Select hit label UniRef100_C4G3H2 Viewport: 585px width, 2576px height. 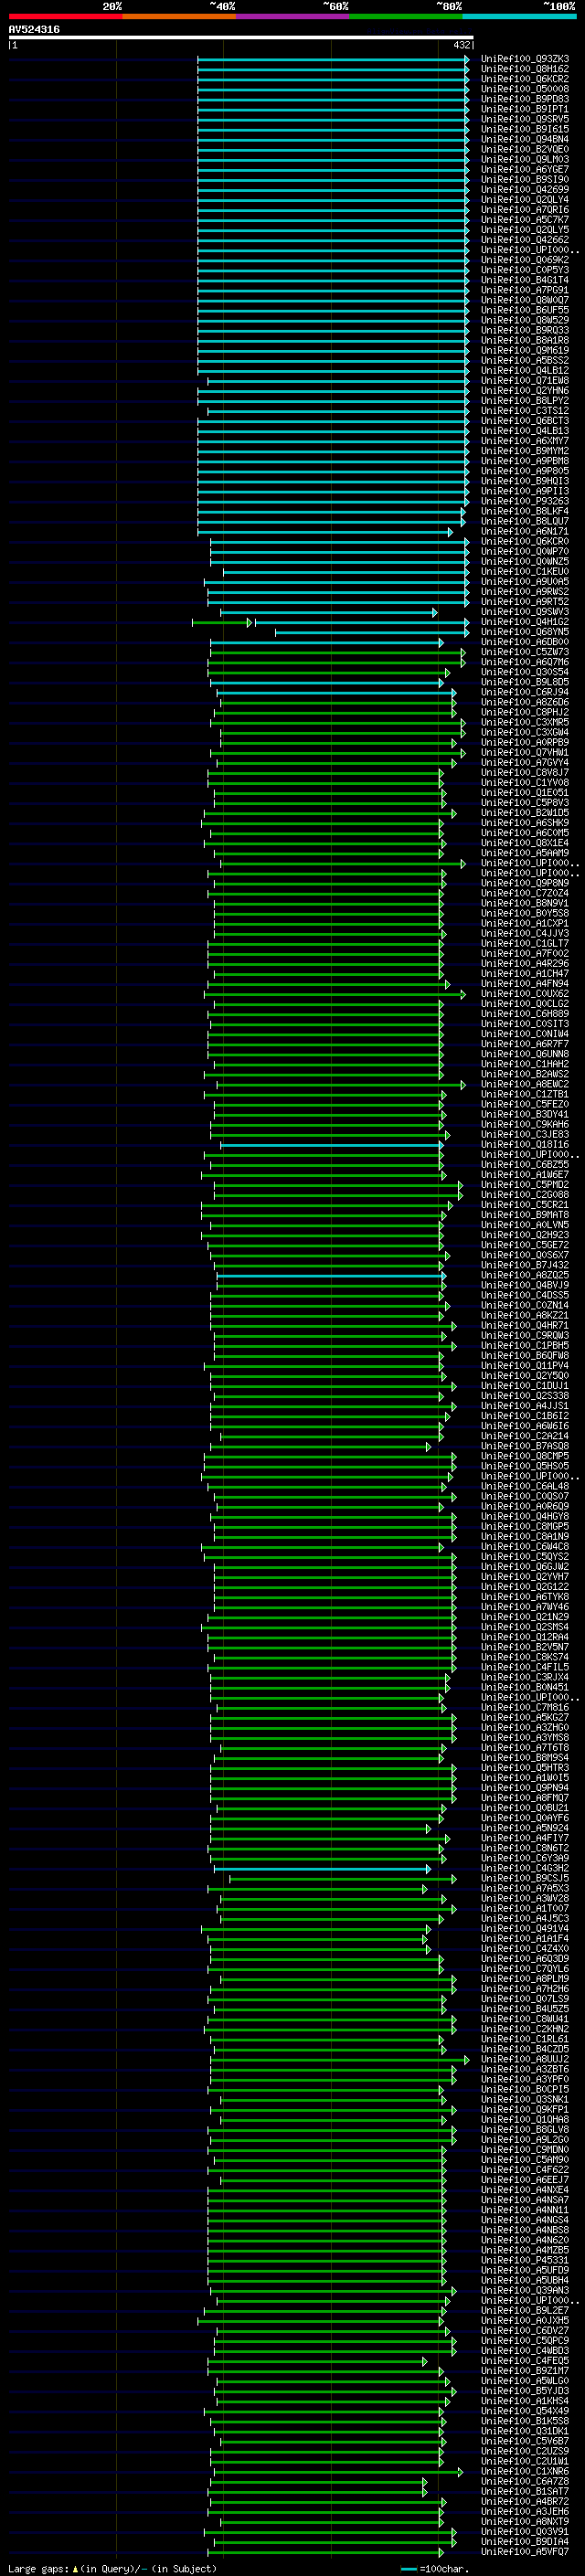tap(525, 1868)
